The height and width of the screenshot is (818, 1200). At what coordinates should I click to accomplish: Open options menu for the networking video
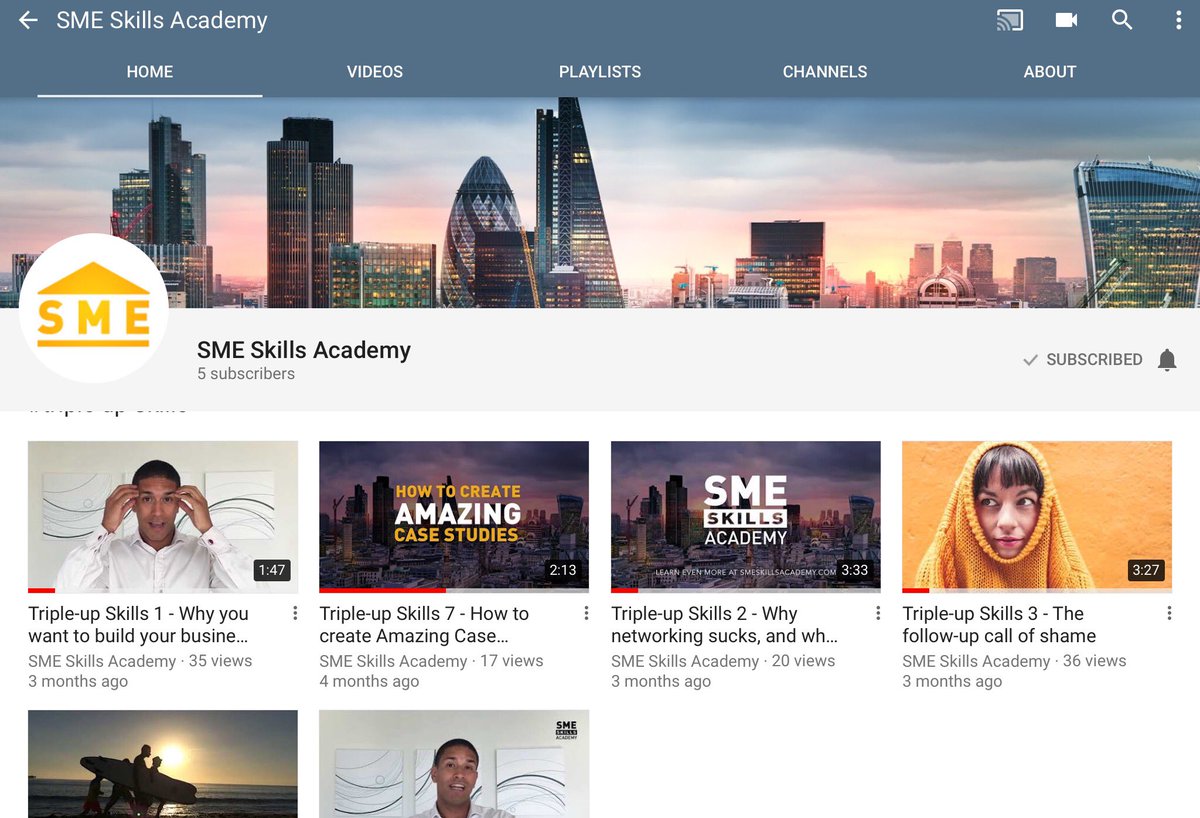click(x=877, y=612)
